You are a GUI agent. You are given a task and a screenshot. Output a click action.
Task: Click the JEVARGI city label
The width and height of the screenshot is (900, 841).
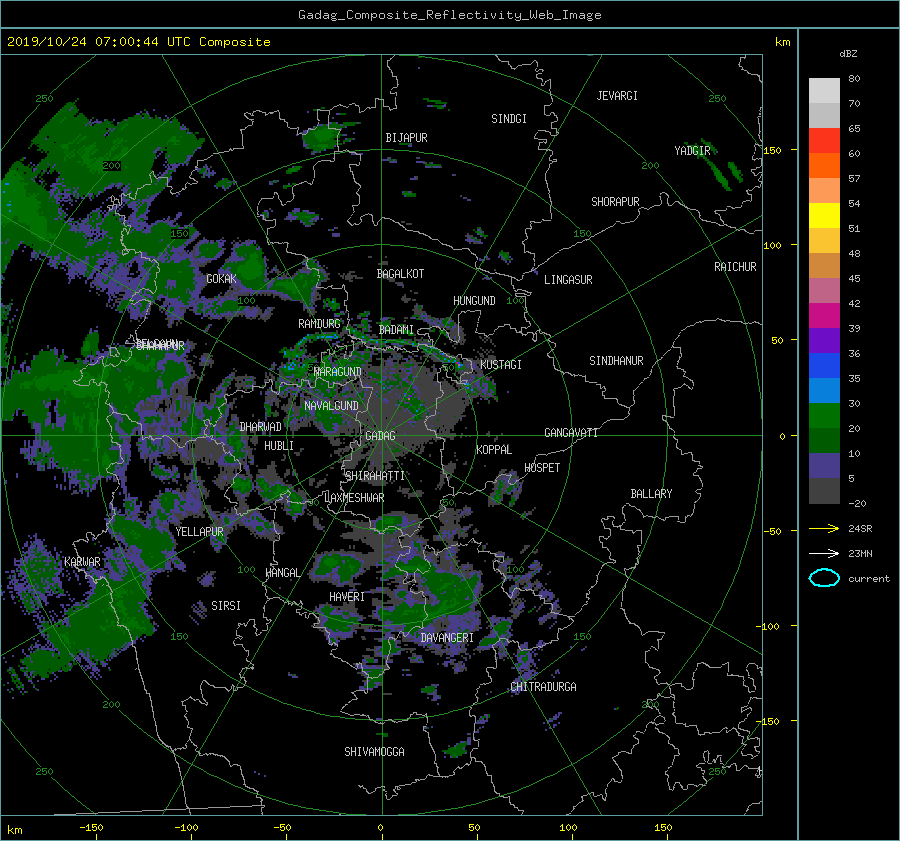coord(617,96)
